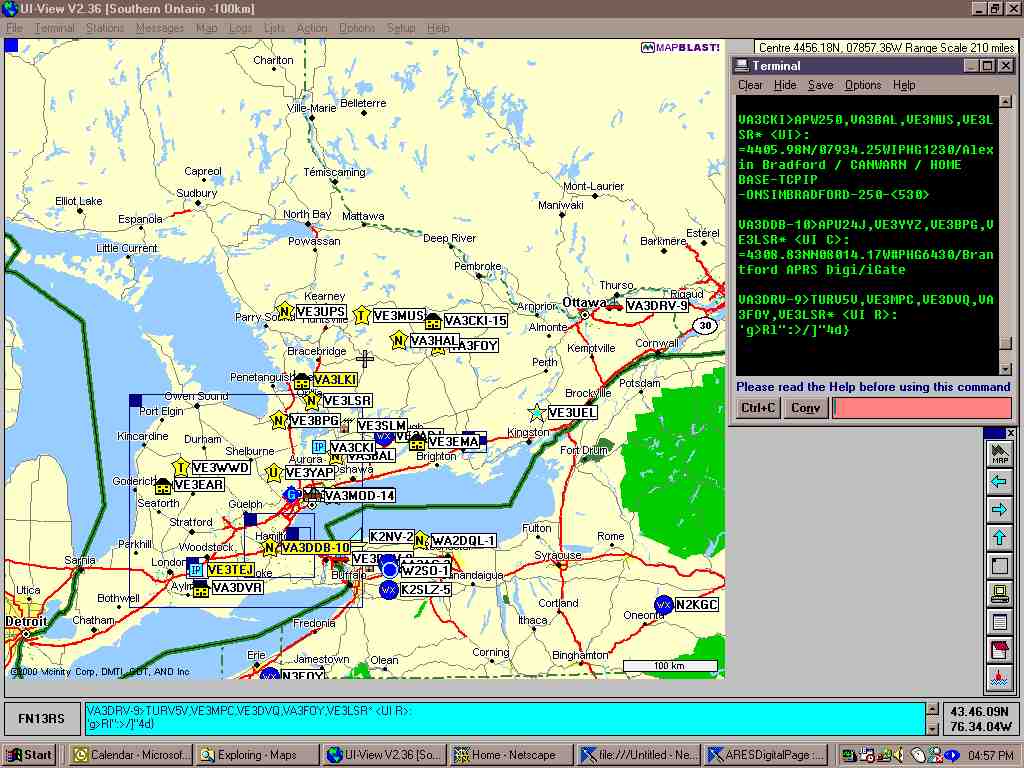Click the white lined-page toolbar icon

click(999, 622)
